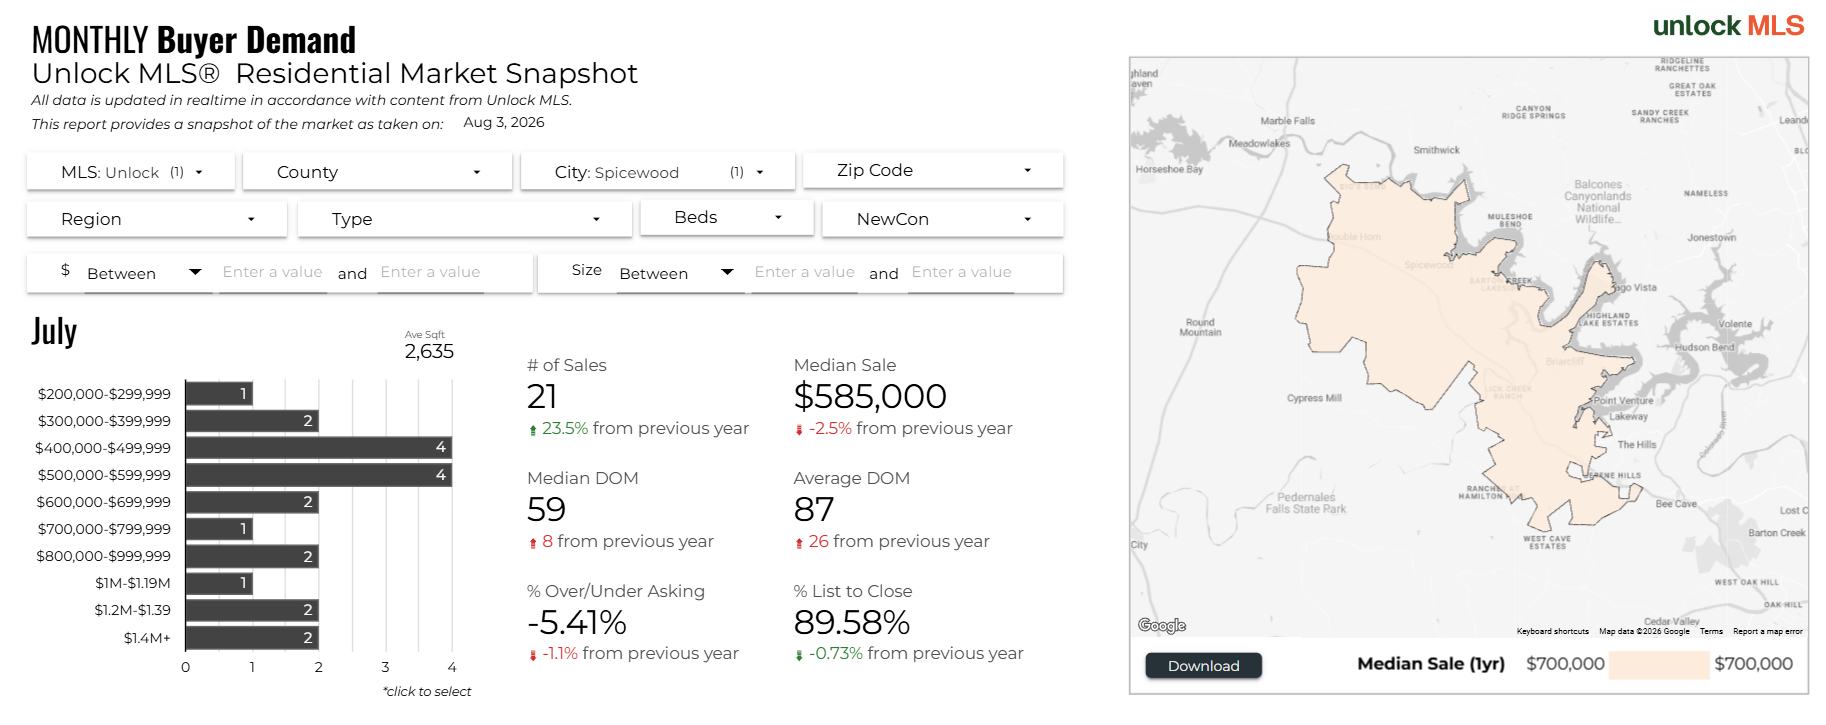The height and width of the screenshot is (725, 1826).
Task: Select the $1.4M+ price bar
Action: [252, 638]
